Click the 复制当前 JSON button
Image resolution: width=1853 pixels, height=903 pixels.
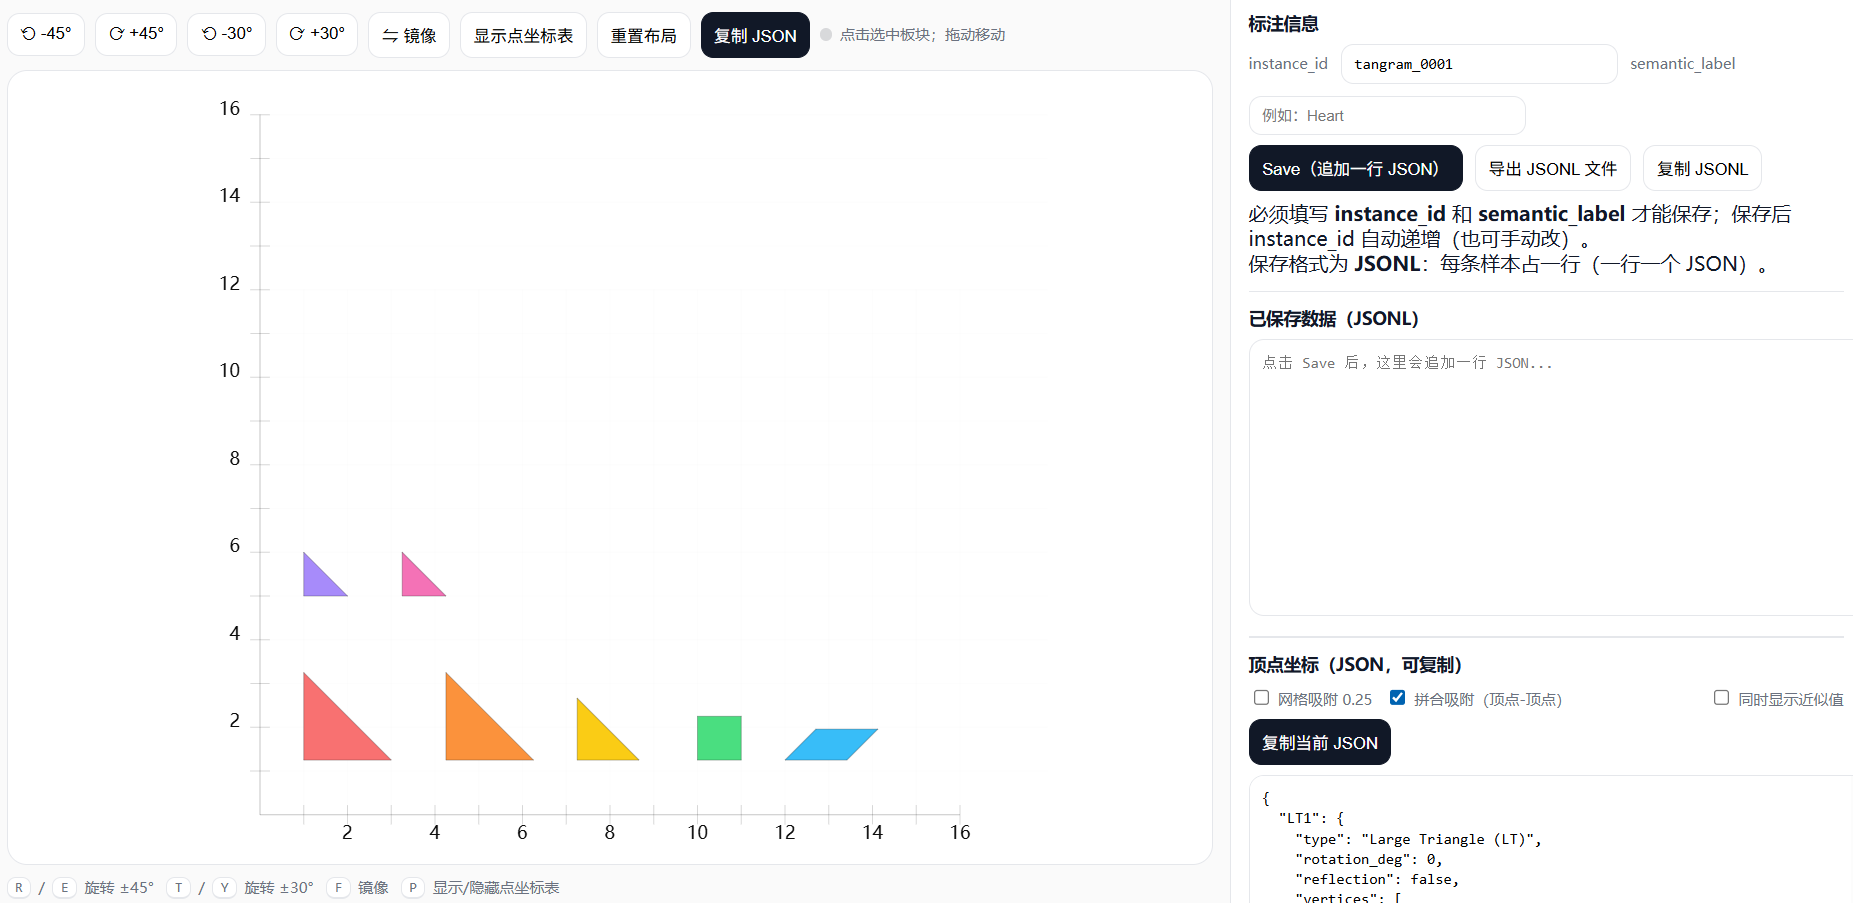[x=1319, y=742]
